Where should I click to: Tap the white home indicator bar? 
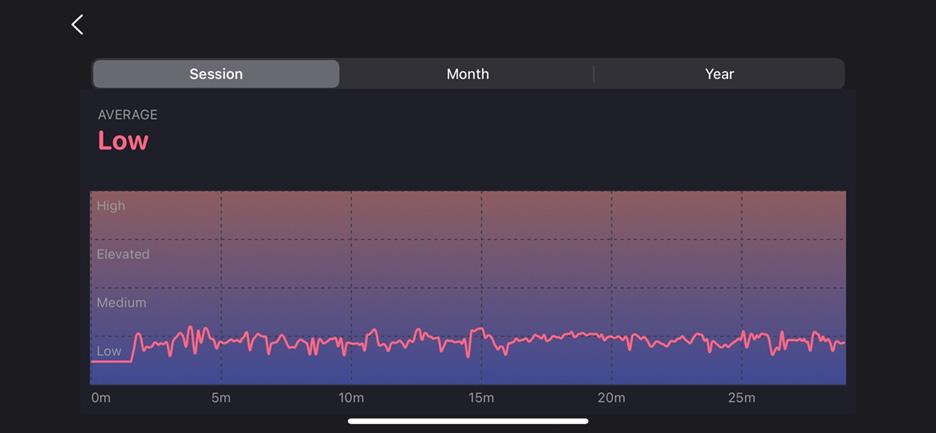pos(468,422)
